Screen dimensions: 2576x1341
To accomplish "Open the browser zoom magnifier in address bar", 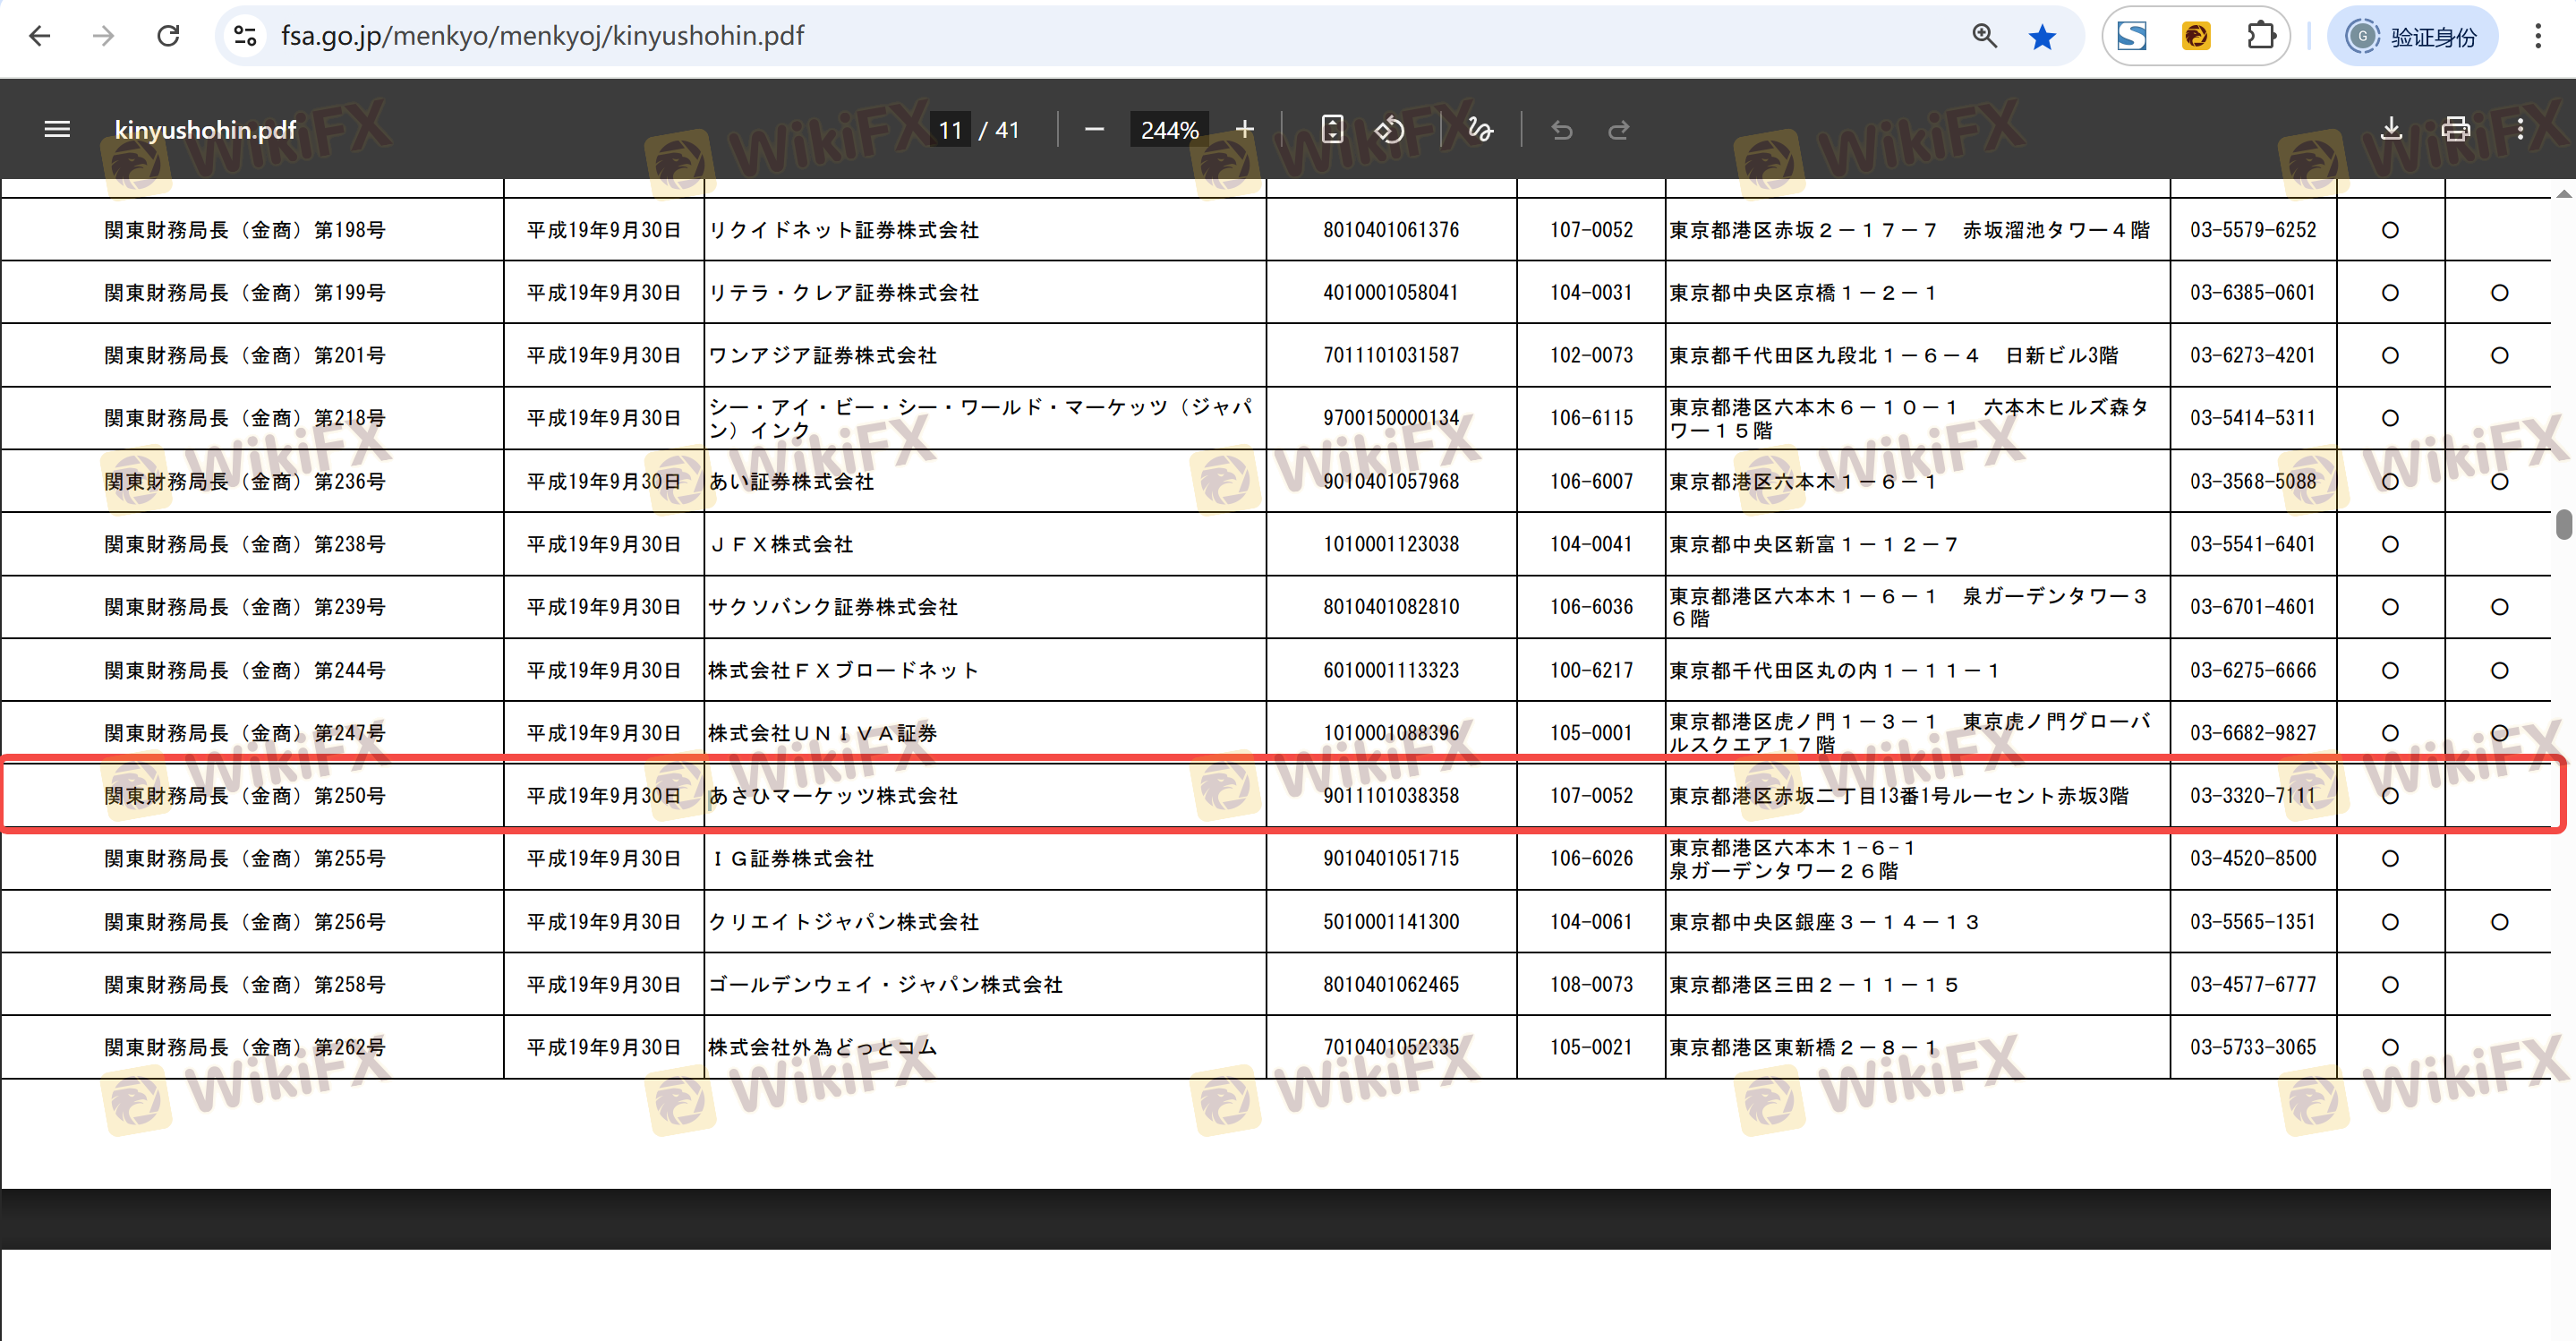I will (x=1984, y=37).
